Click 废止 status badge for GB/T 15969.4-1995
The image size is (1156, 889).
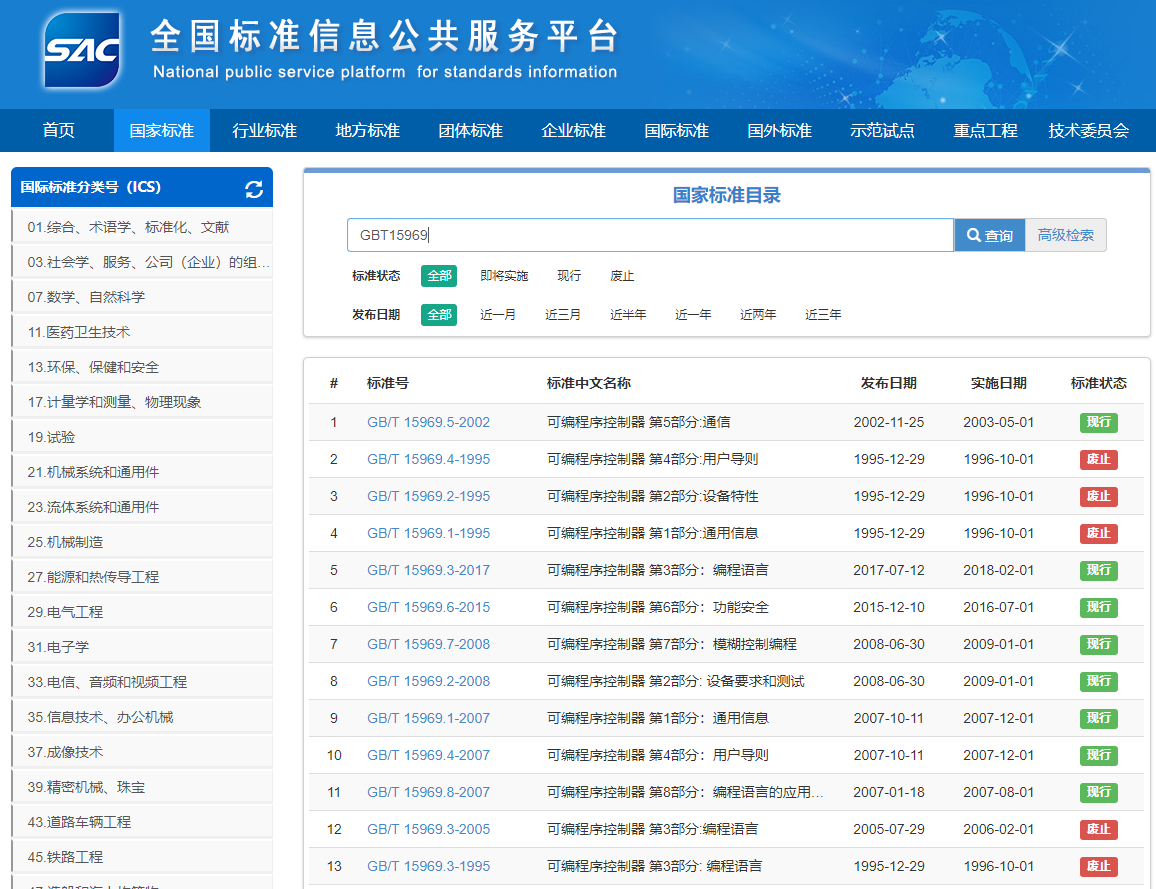(1098, 459)
